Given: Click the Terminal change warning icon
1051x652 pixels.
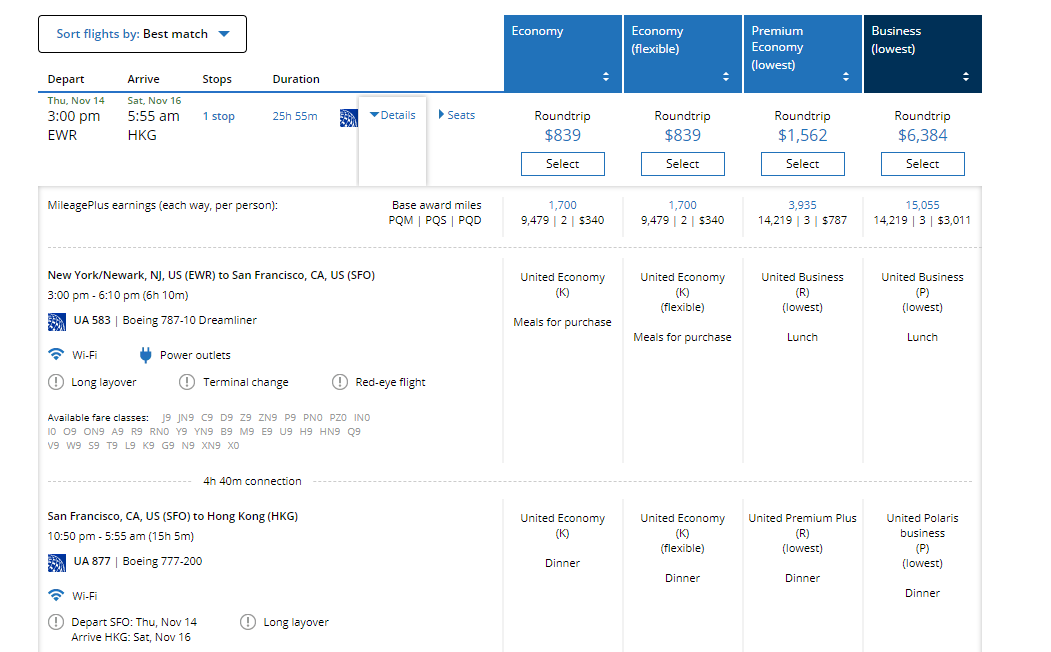Looking at the screenshot, I should [187, 382].
